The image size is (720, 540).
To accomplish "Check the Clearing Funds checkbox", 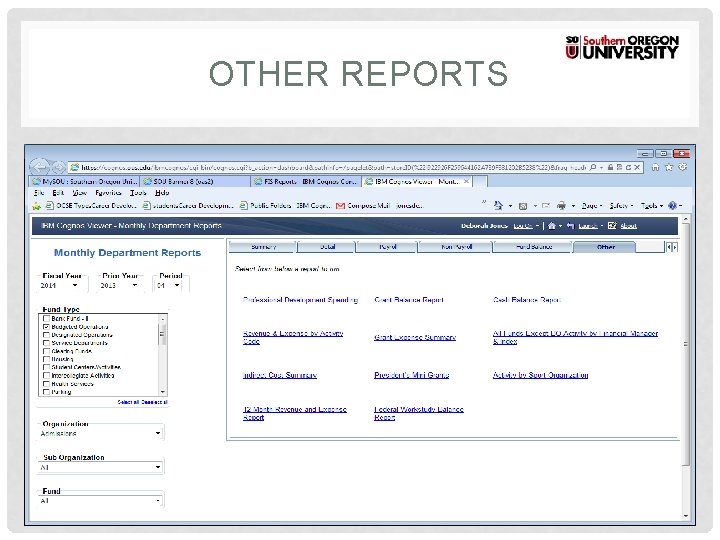I will [x=46, y=351].
